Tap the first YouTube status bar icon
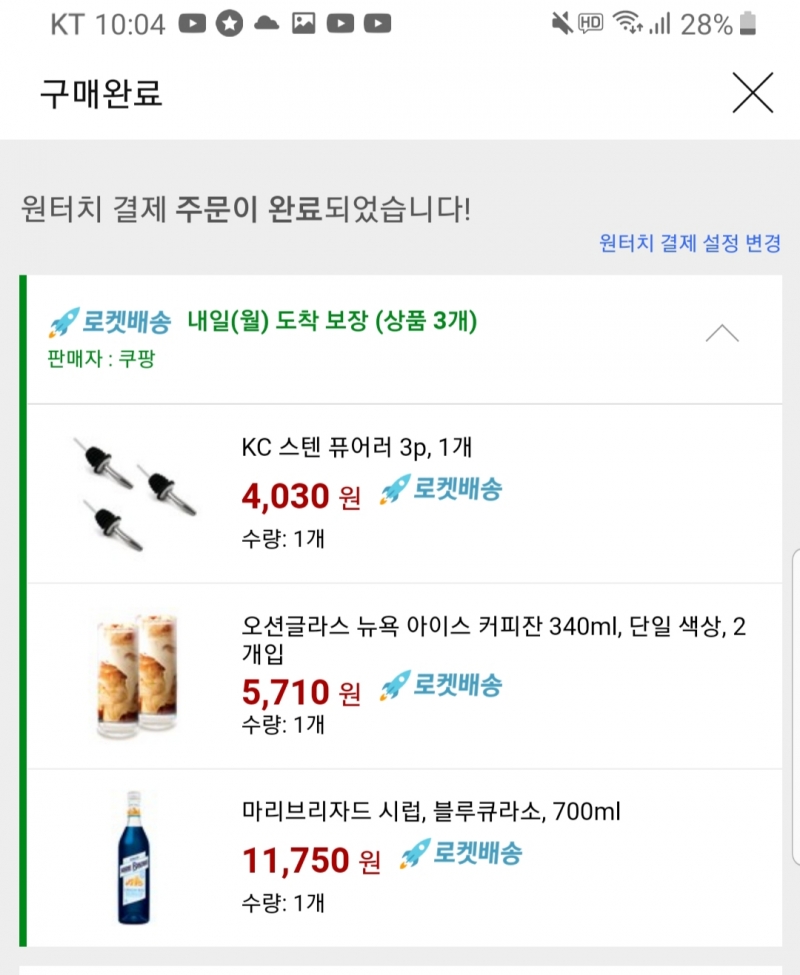 193,24
